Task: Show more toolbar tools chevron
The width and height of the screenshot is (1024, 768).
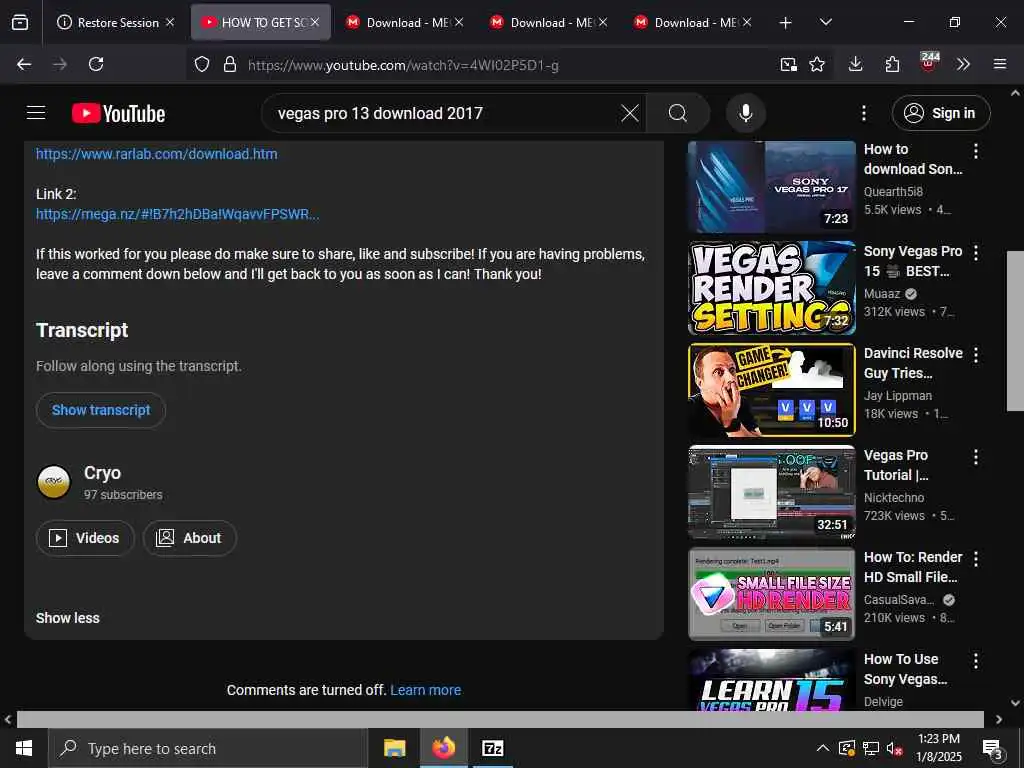Action: point(963,64)
